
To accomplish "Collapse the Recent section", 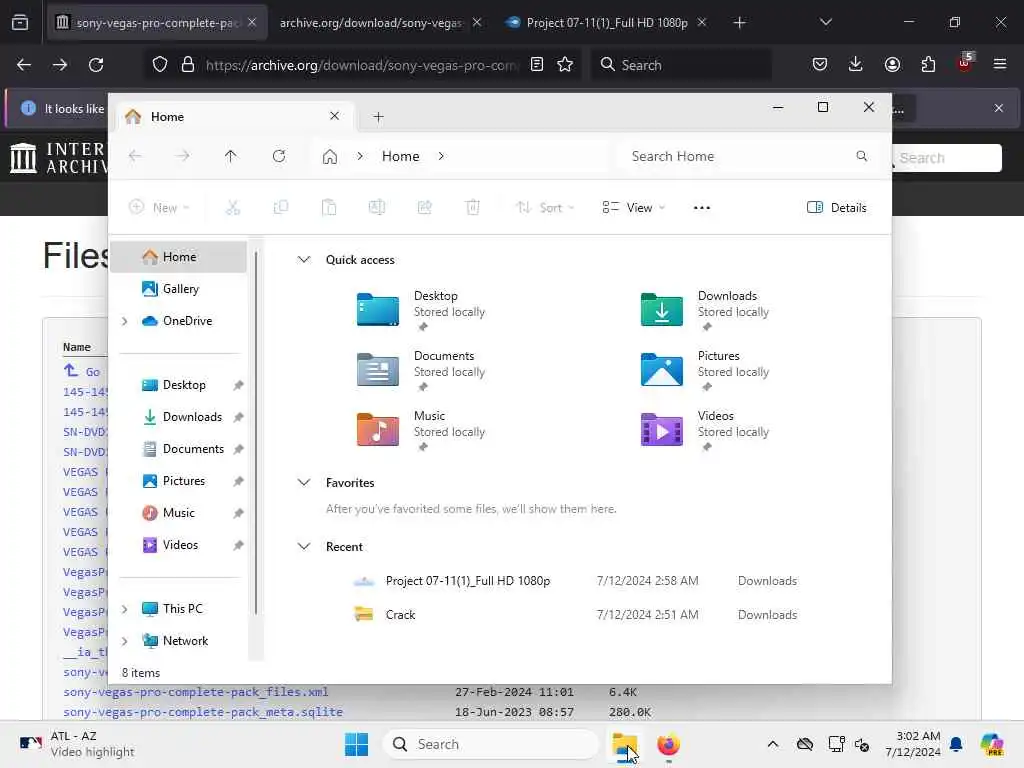I will [x=304, y=547].
